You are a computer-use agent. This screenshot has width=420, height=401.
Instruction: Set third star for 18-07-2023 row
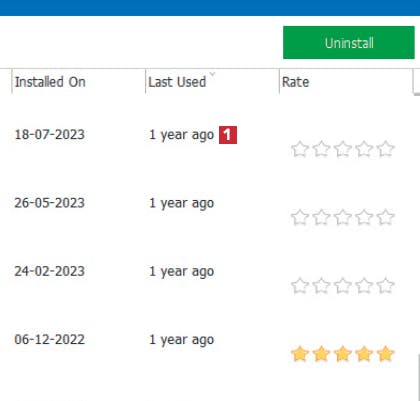pos(343,149)
